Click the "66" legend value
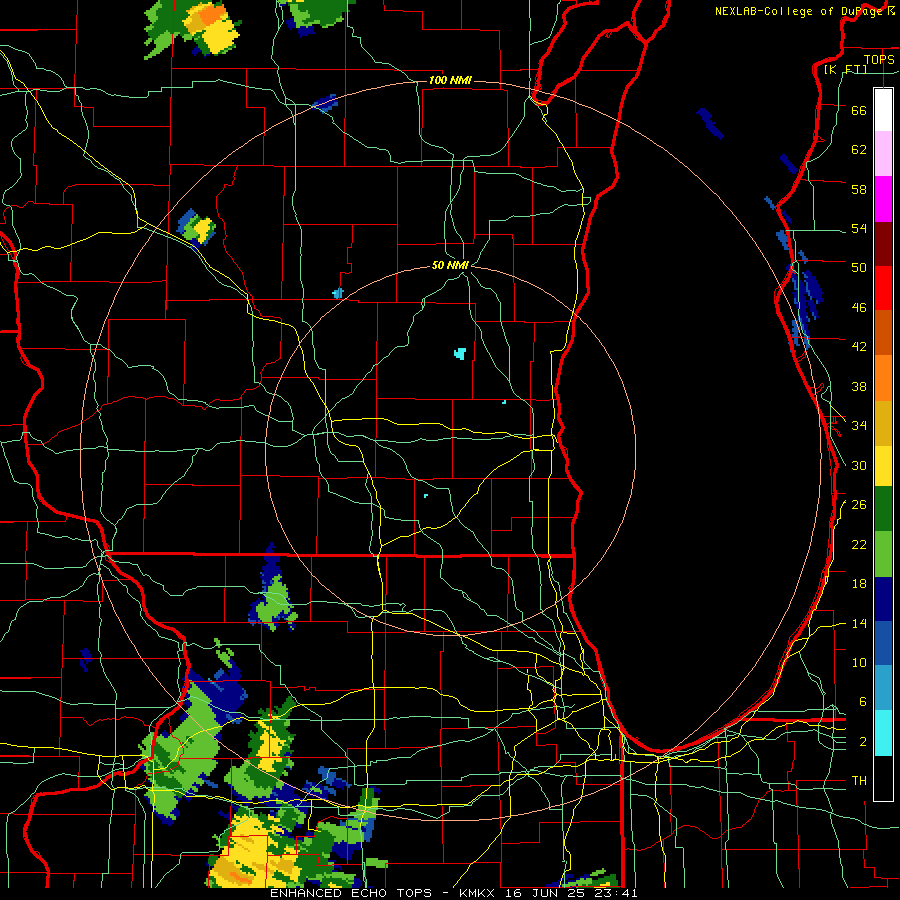The width and height of the screenshot is (900, 900). click(x=859, y=110)
